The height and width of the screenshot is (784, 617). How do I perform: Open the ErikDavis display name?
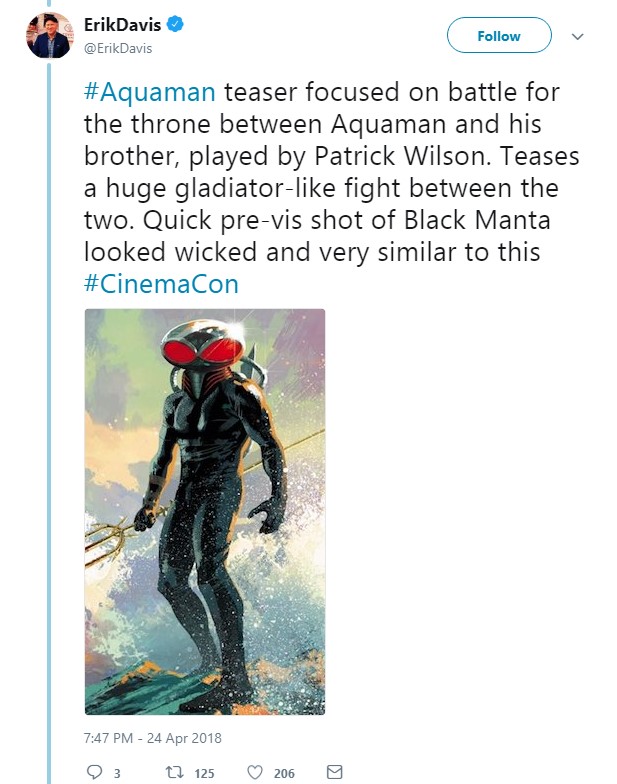click(x=122, y=24)
